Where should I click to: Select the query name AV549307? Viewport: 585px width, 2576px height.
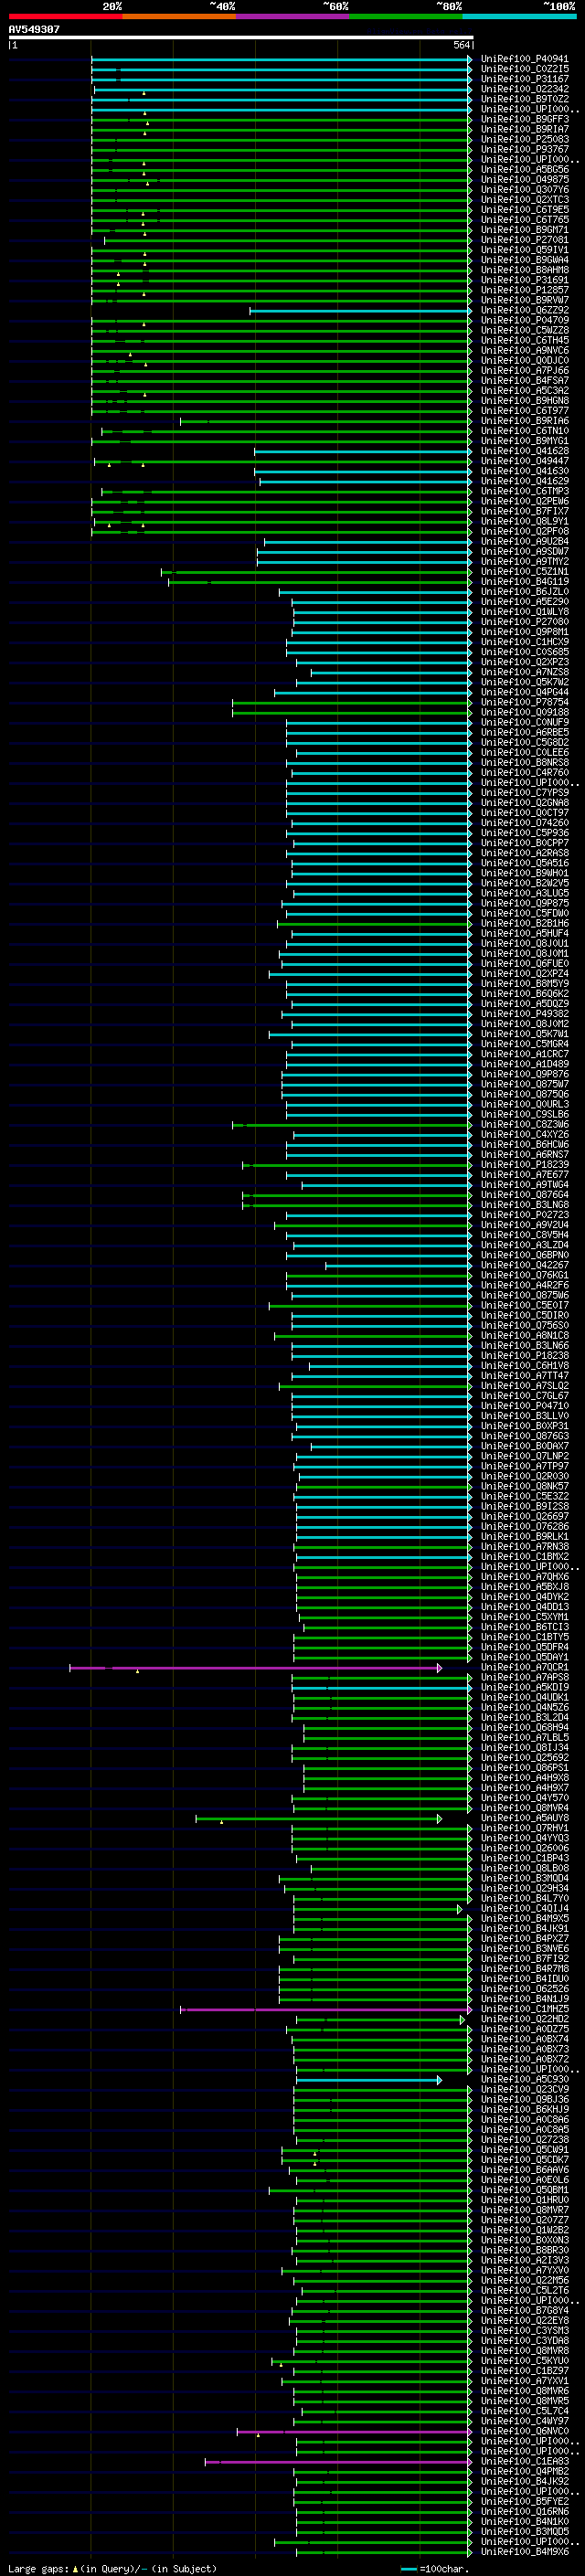[34, 29]
